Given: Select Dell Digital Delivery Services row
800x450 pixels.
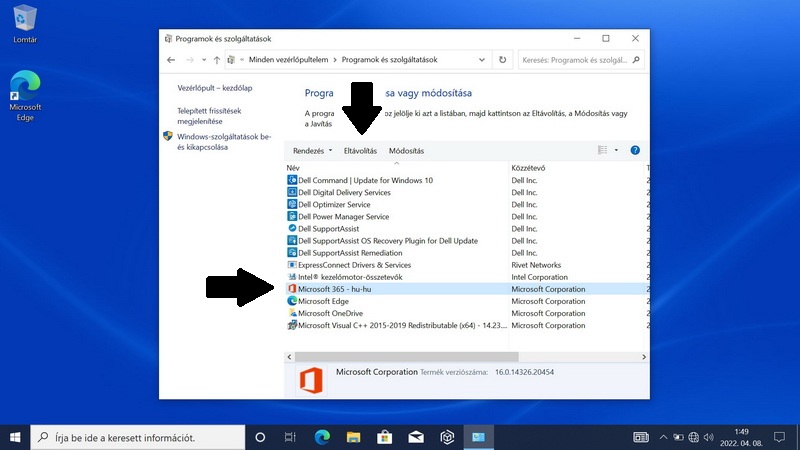Looking at the screenshot, I should coord(467,192).
